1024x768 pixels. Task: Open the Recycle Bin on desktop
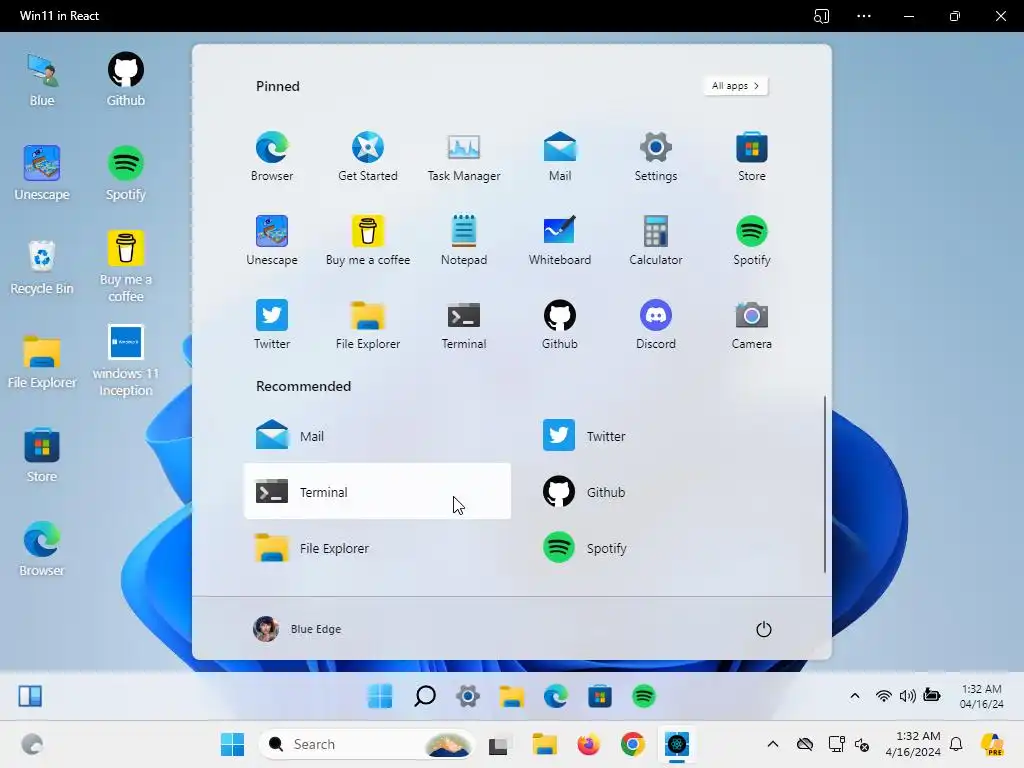coord(42,268)
